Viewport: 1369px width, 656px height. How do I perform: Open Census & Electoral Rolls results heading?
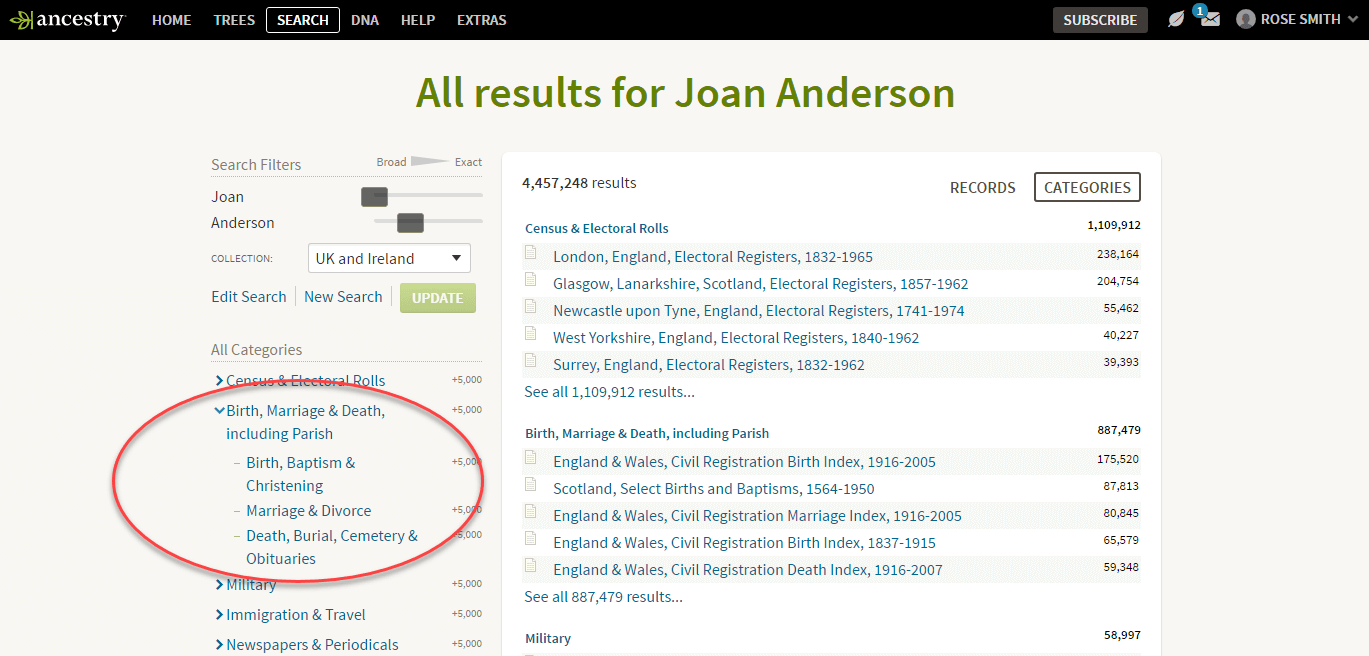tap(597, 228)
